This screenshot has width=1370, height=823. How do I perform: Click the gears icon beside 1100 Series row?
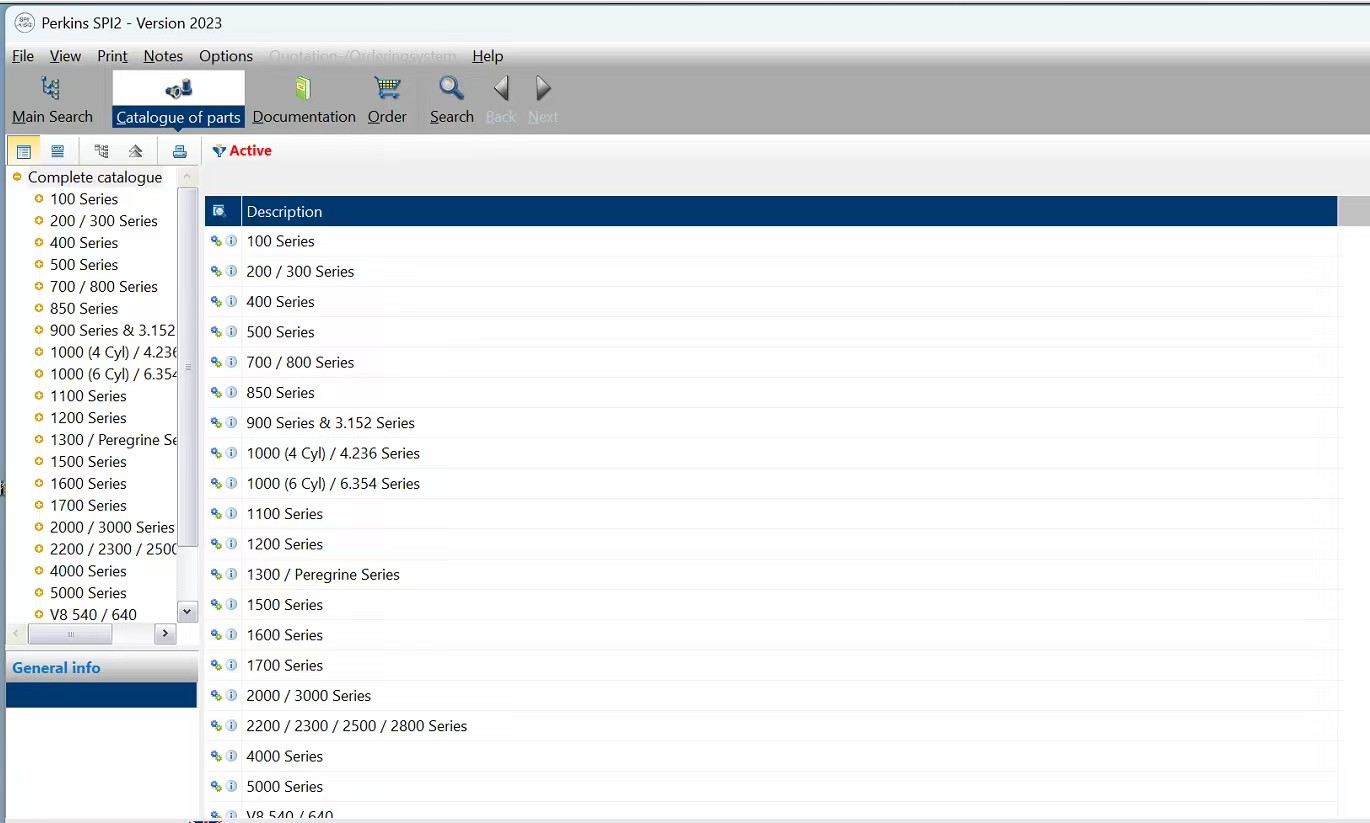[x=216, y=514]
